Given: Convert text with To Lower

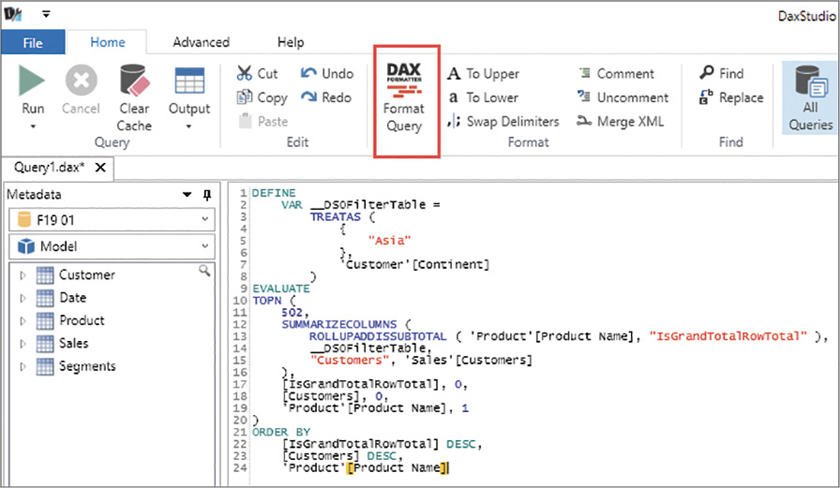Looking at the screenshot, I should 483,97.
